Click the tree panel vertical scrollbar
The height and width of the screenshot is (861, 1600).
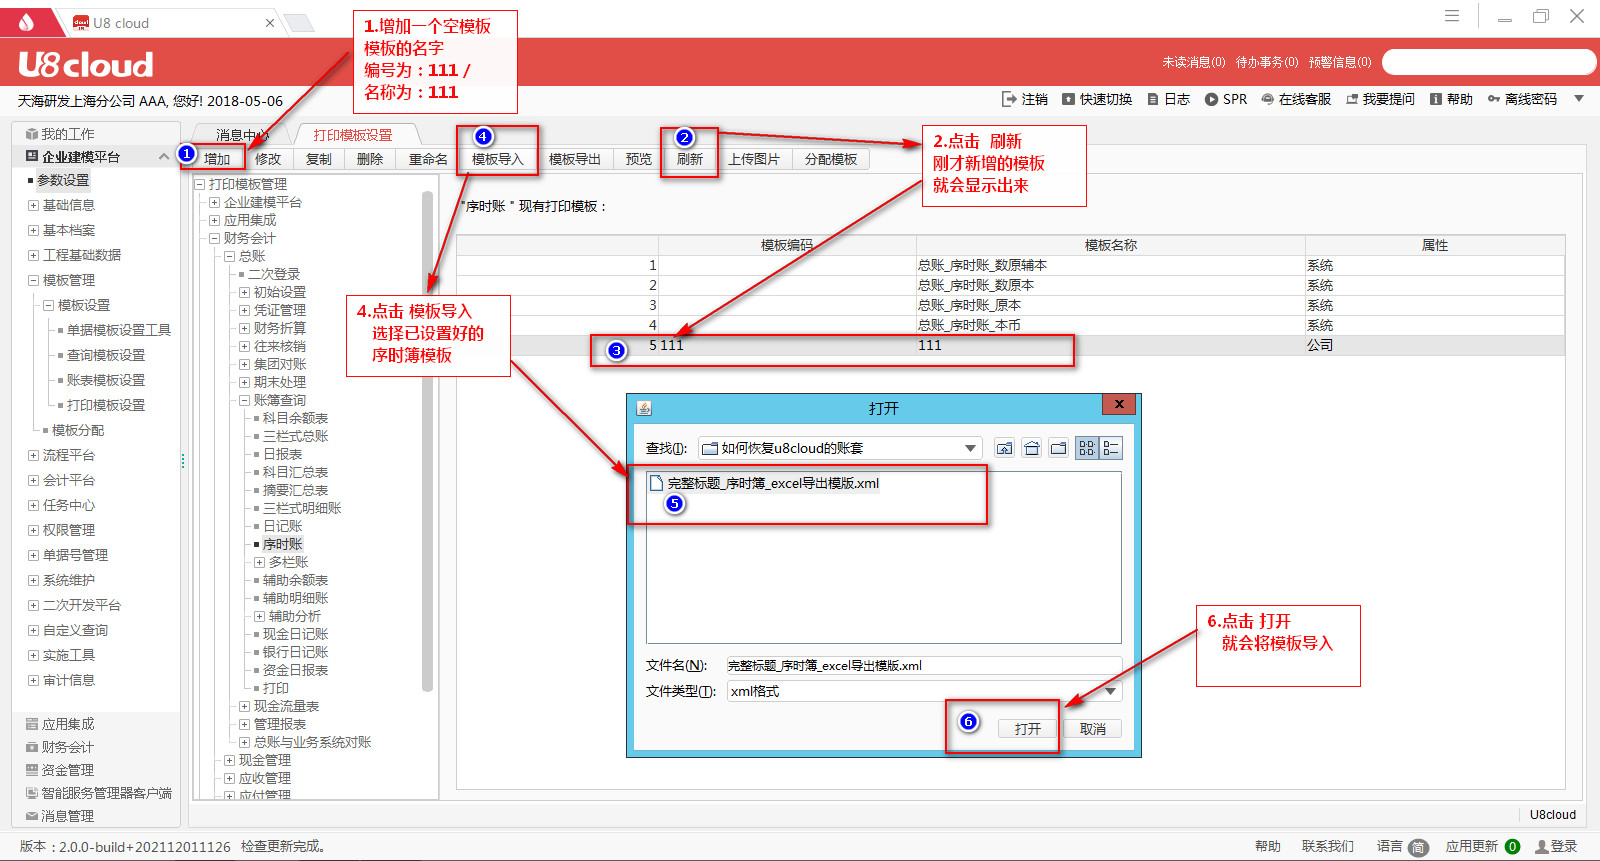click(427, 440)
